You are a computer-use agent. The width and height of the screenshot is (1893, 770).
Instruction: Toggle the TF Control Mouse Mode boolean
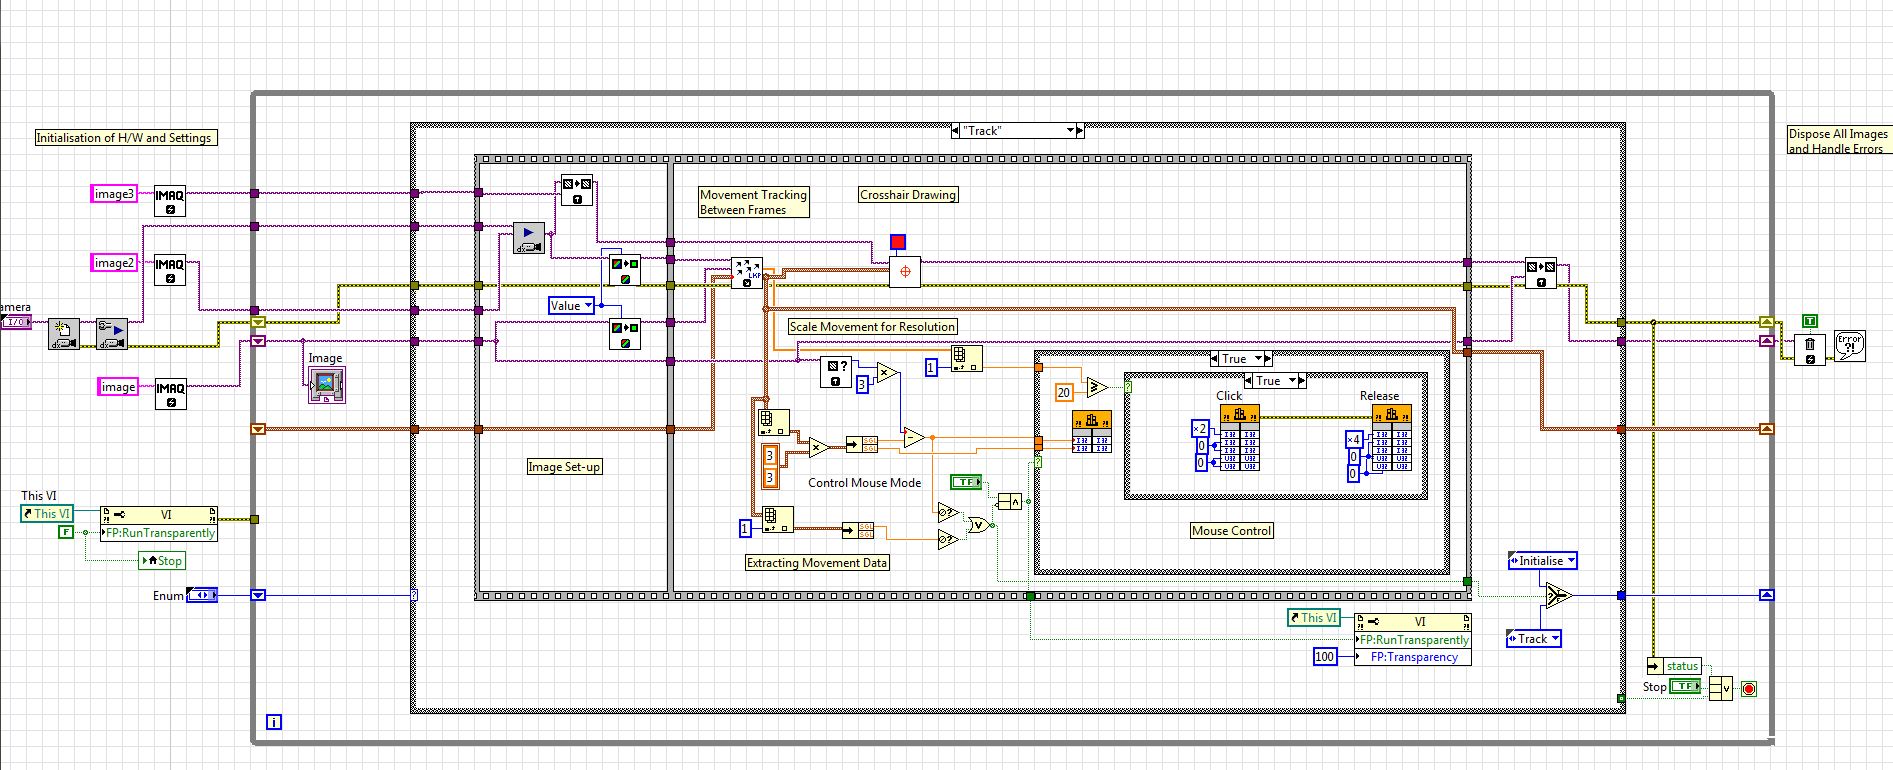click(x=966, y=482)
